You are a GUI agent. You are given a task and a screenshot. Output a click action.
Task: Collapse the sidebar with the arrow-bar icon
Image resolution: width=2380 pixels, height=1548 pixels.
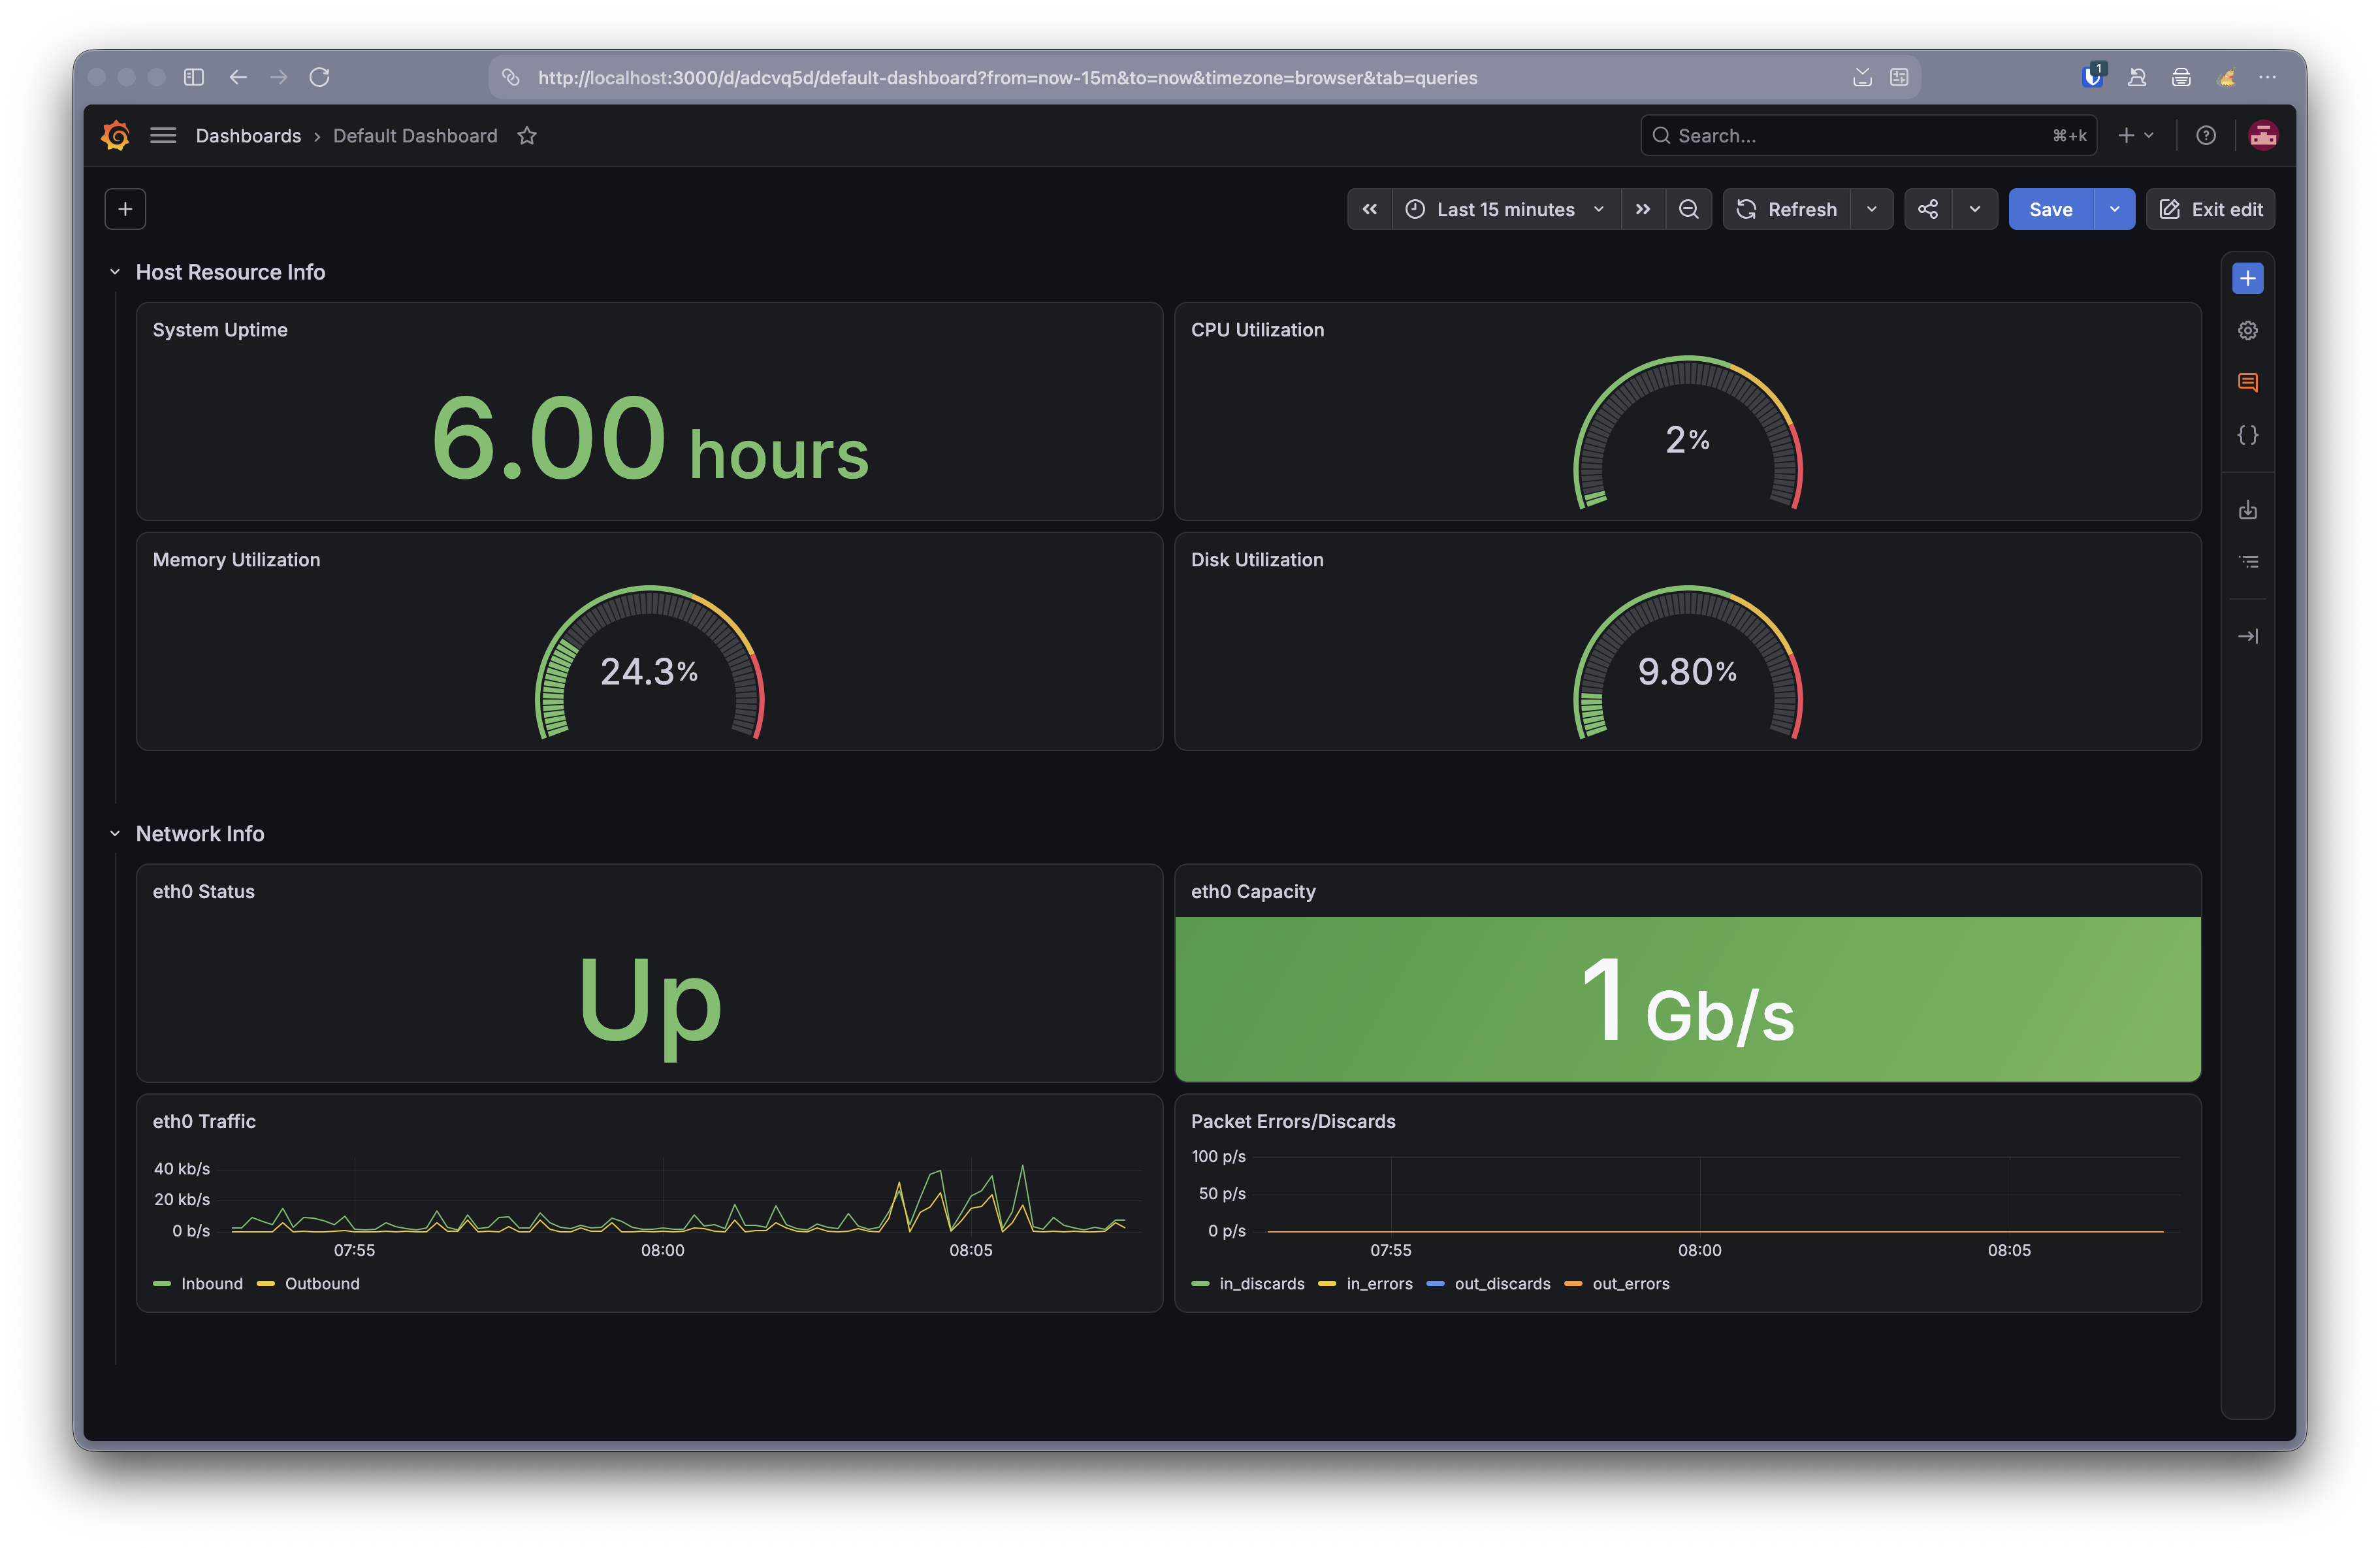point(2247,636)
